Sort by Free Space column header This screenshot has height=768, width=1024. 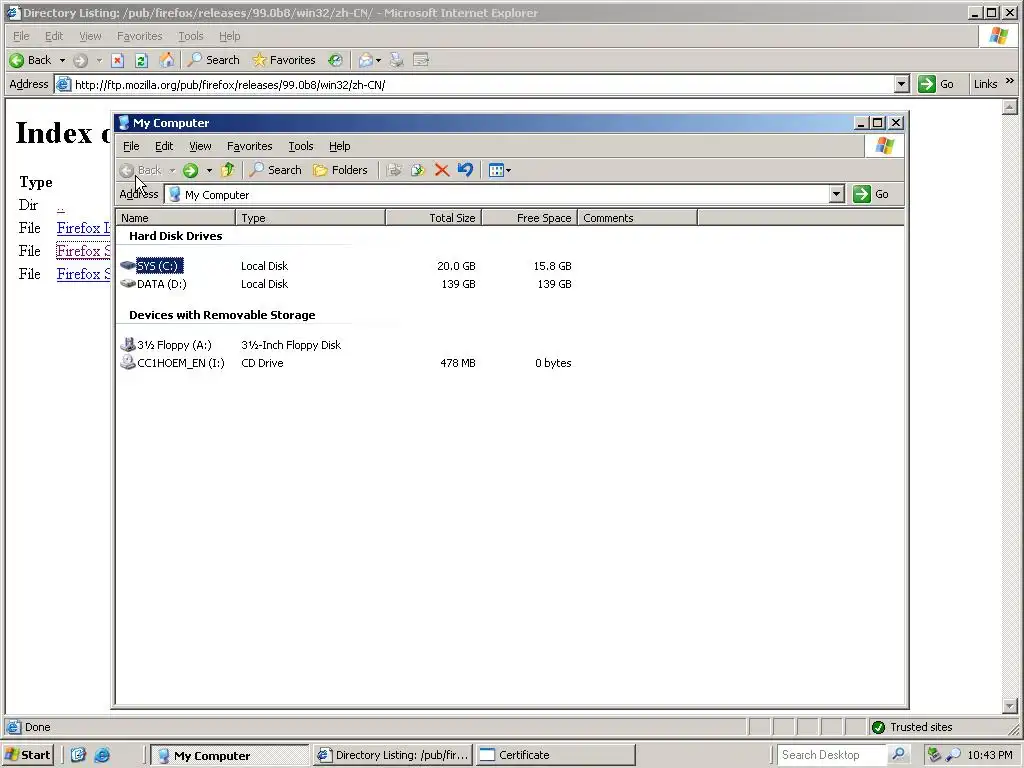click(x=530, y=217)
